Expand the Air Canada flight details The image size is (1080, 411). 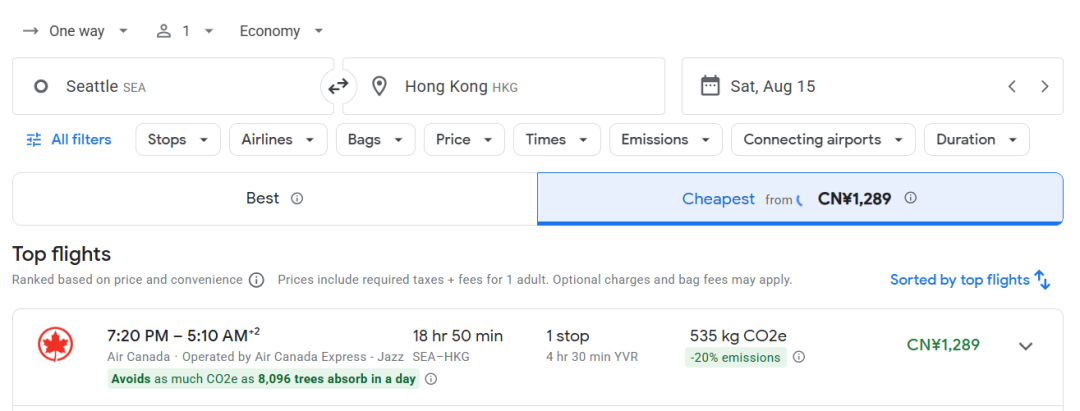(x=1026, y=346)
